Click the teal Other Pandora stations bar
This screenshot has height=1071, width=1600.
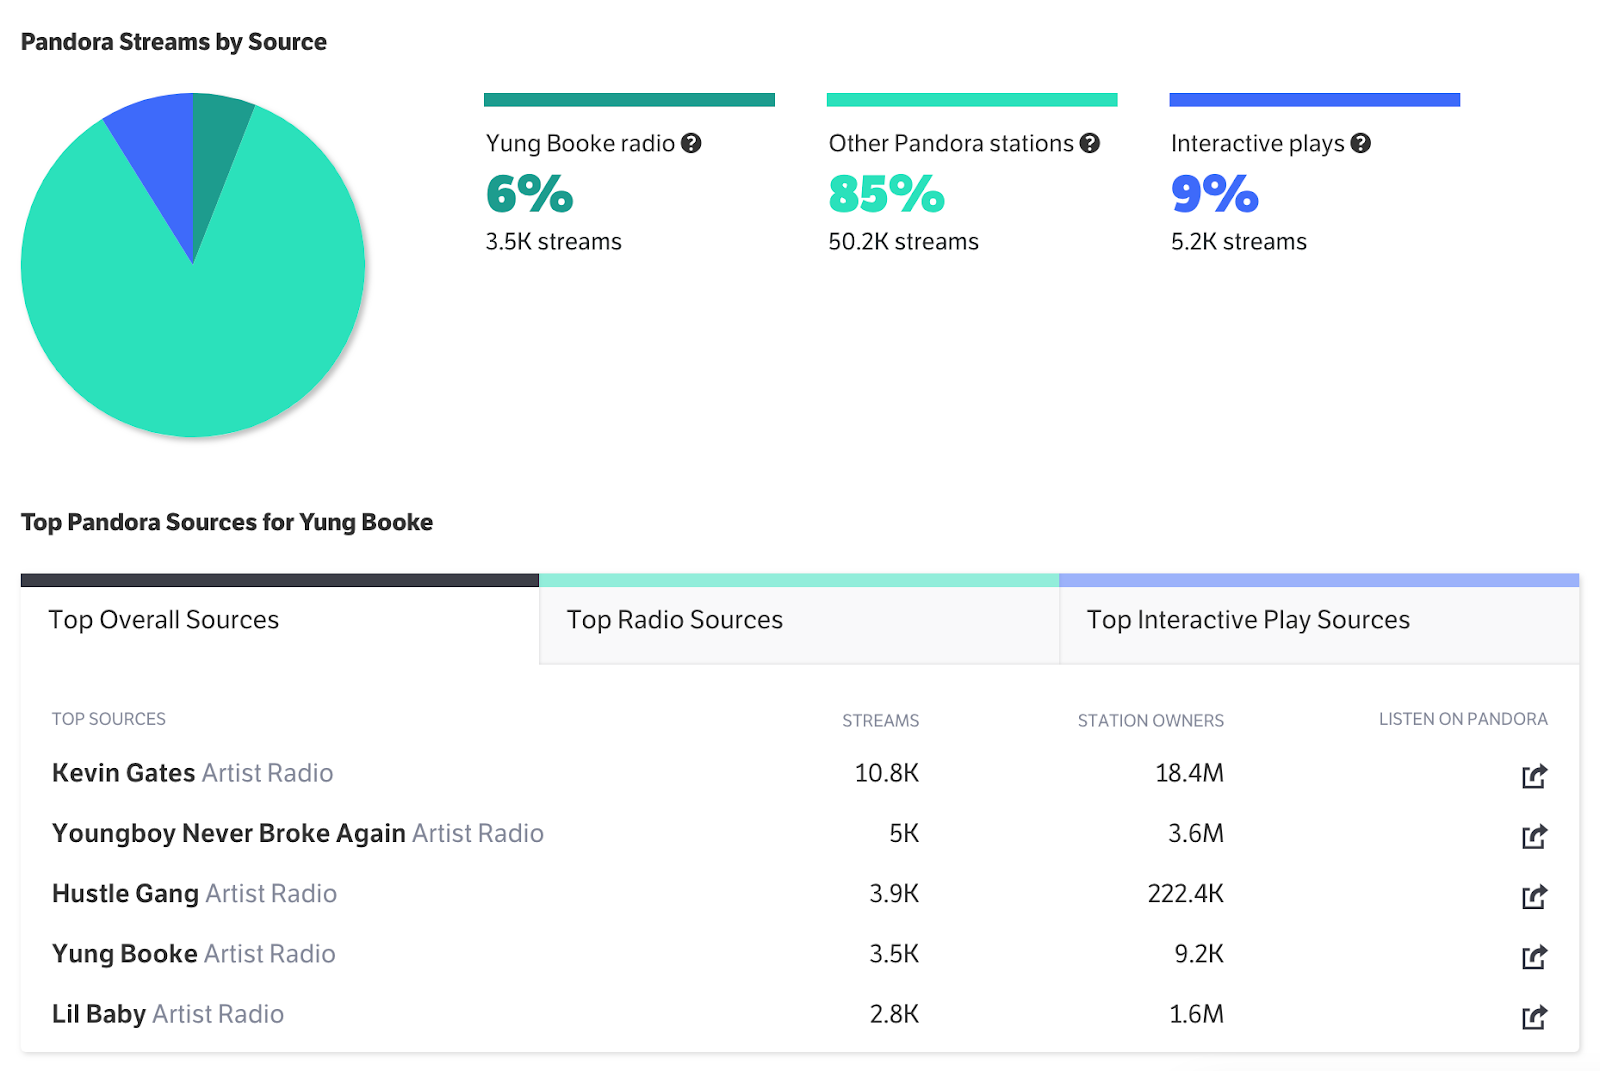click(972, 99)
